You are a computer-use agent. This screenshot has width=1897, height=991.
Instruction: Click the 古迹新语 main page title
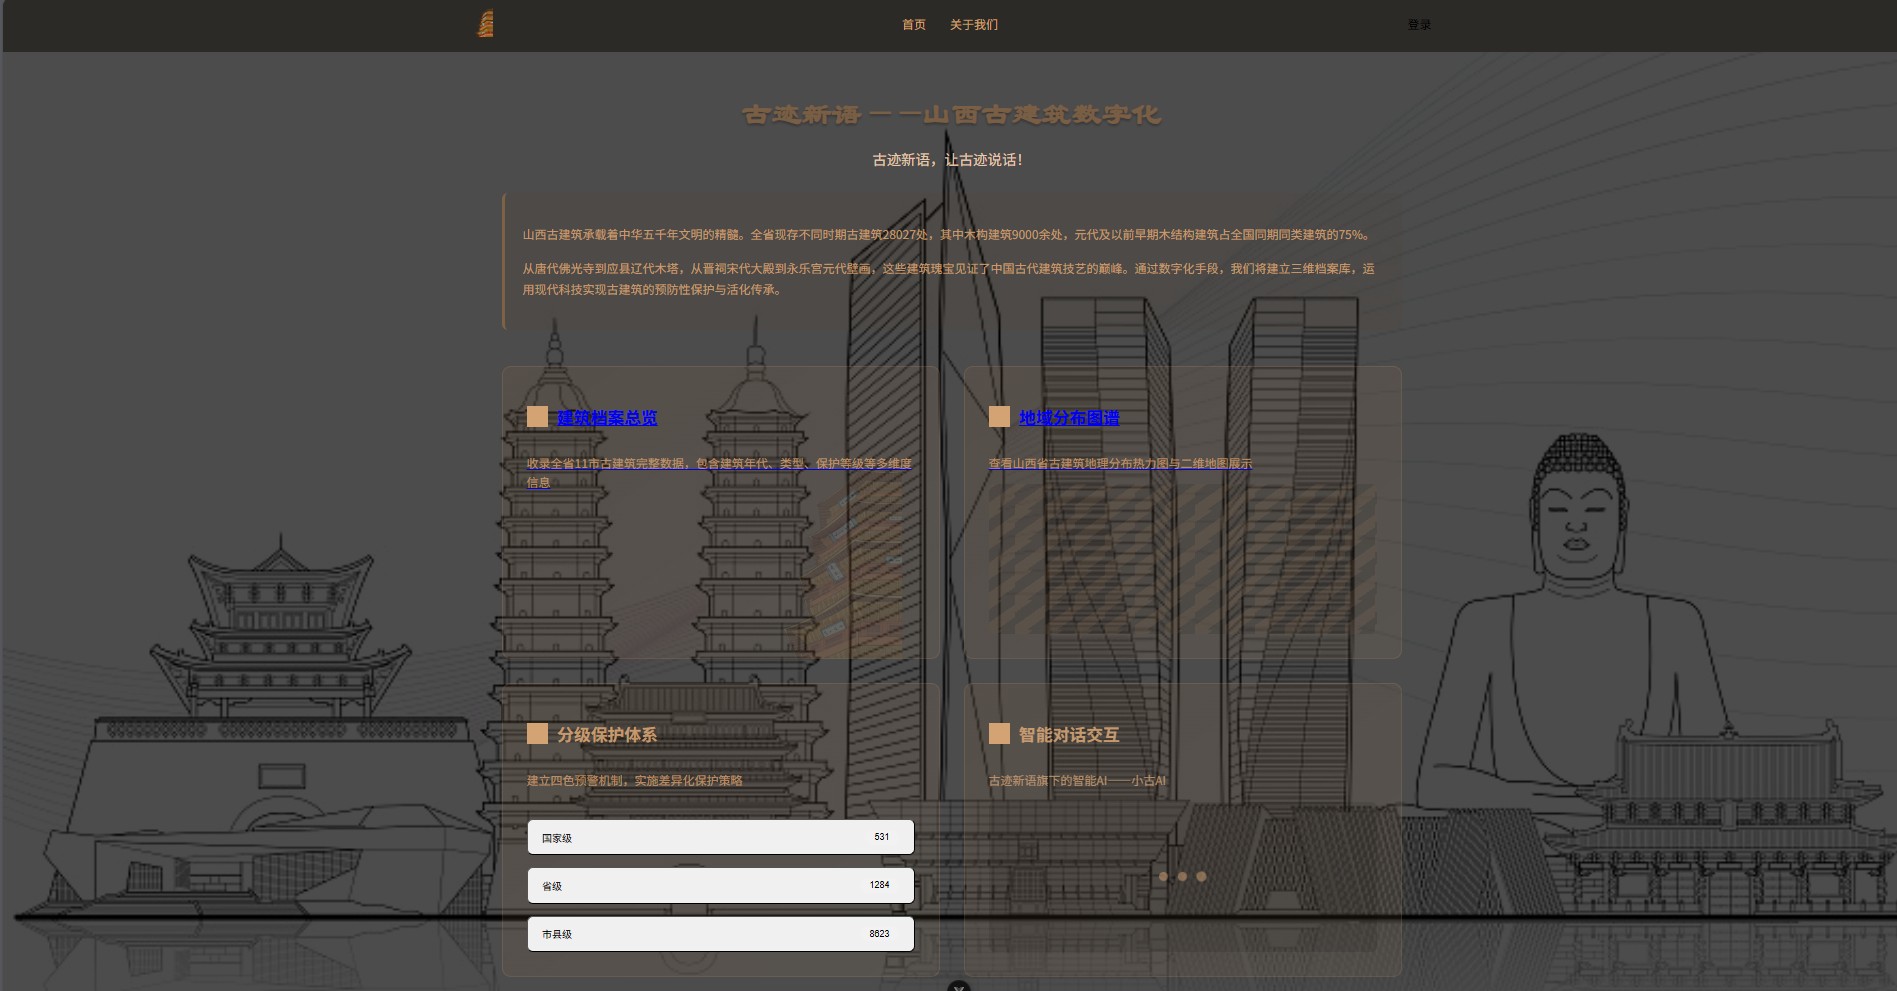coord(950,115)
